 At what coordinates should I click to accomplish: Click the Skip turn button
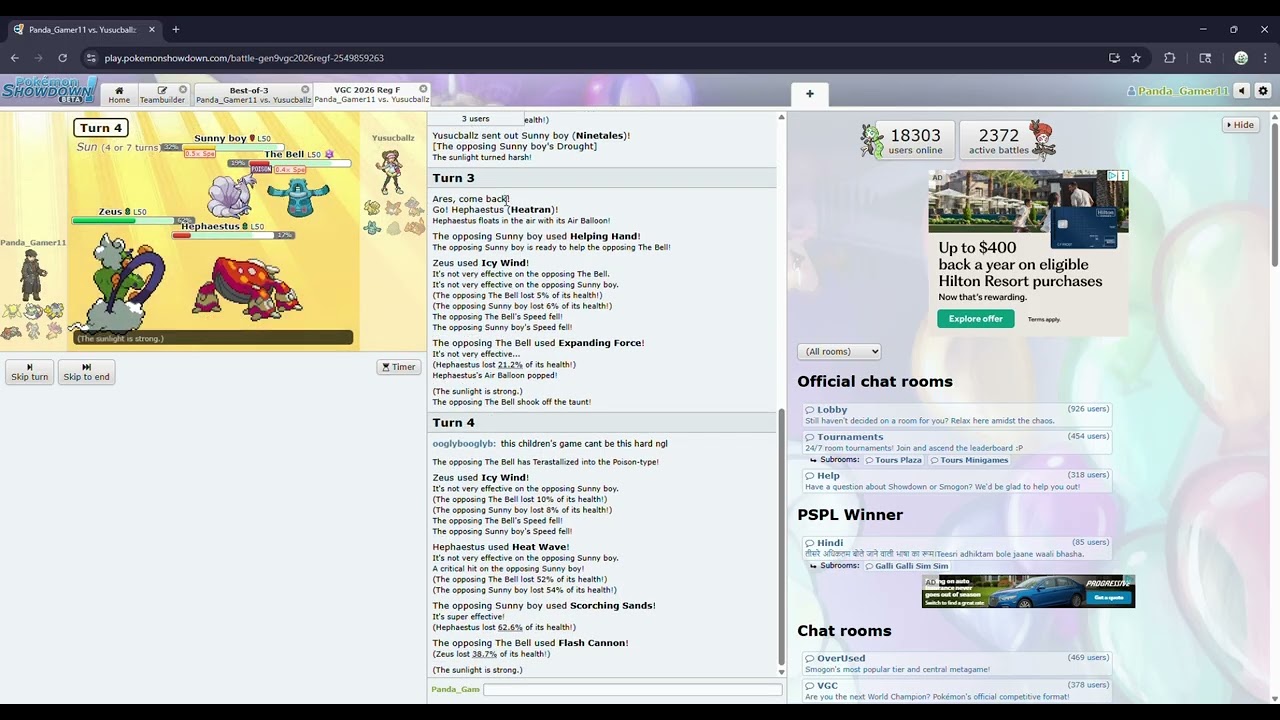(29, 372)
